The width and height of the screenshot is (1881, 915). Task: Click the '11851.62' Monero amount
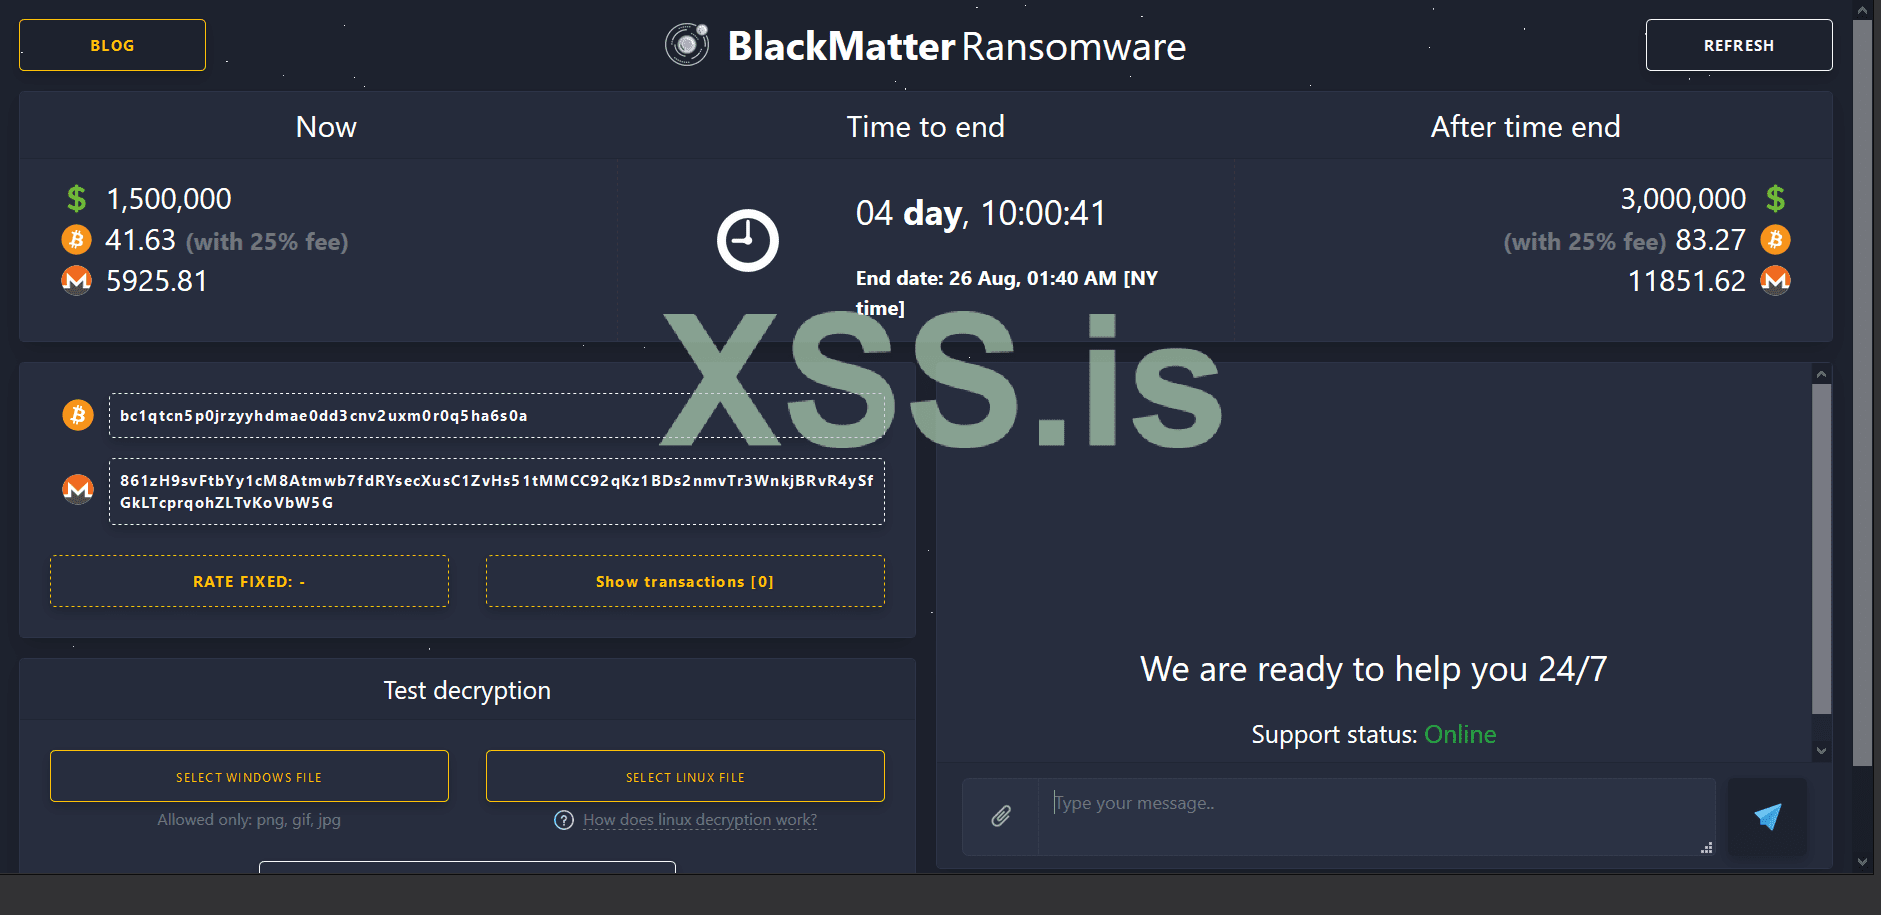1687,281
